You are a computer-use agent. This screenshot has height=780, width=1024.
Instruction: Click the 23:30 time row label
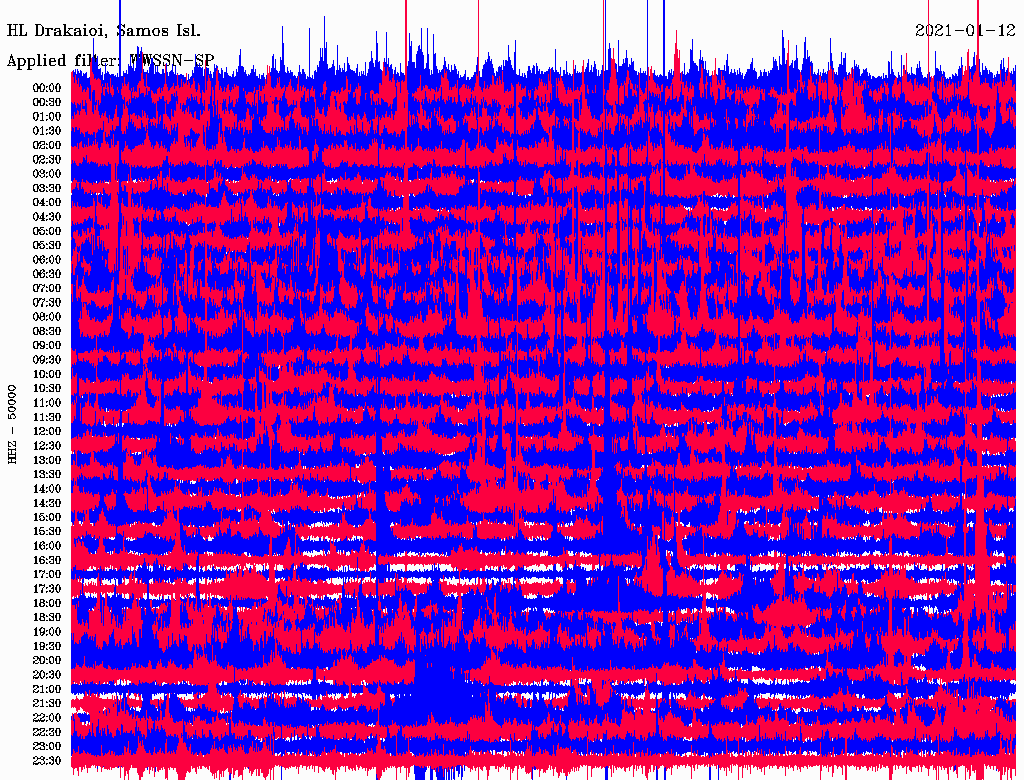pos(47,761)
